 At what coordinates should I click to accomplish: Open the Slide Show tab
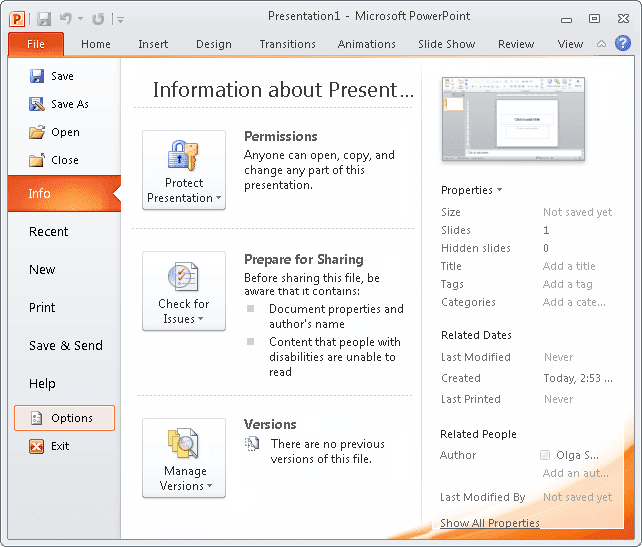coord(446,44)
